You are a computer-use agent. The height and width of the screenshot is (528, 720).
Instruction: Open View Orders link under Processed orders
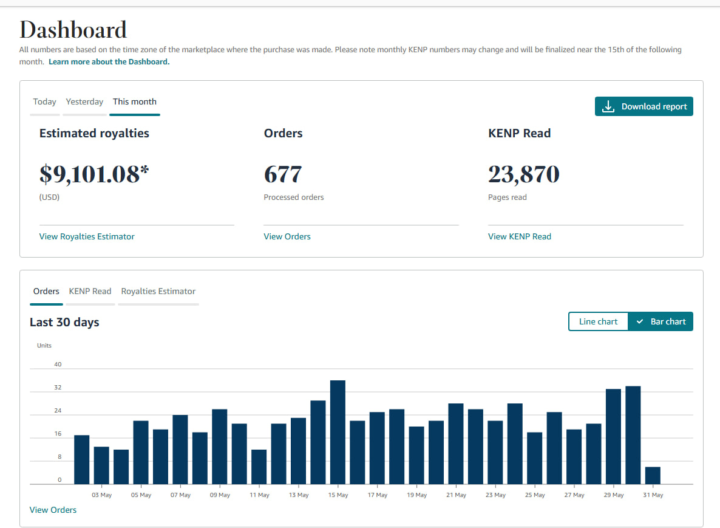(x=287, y=236)
